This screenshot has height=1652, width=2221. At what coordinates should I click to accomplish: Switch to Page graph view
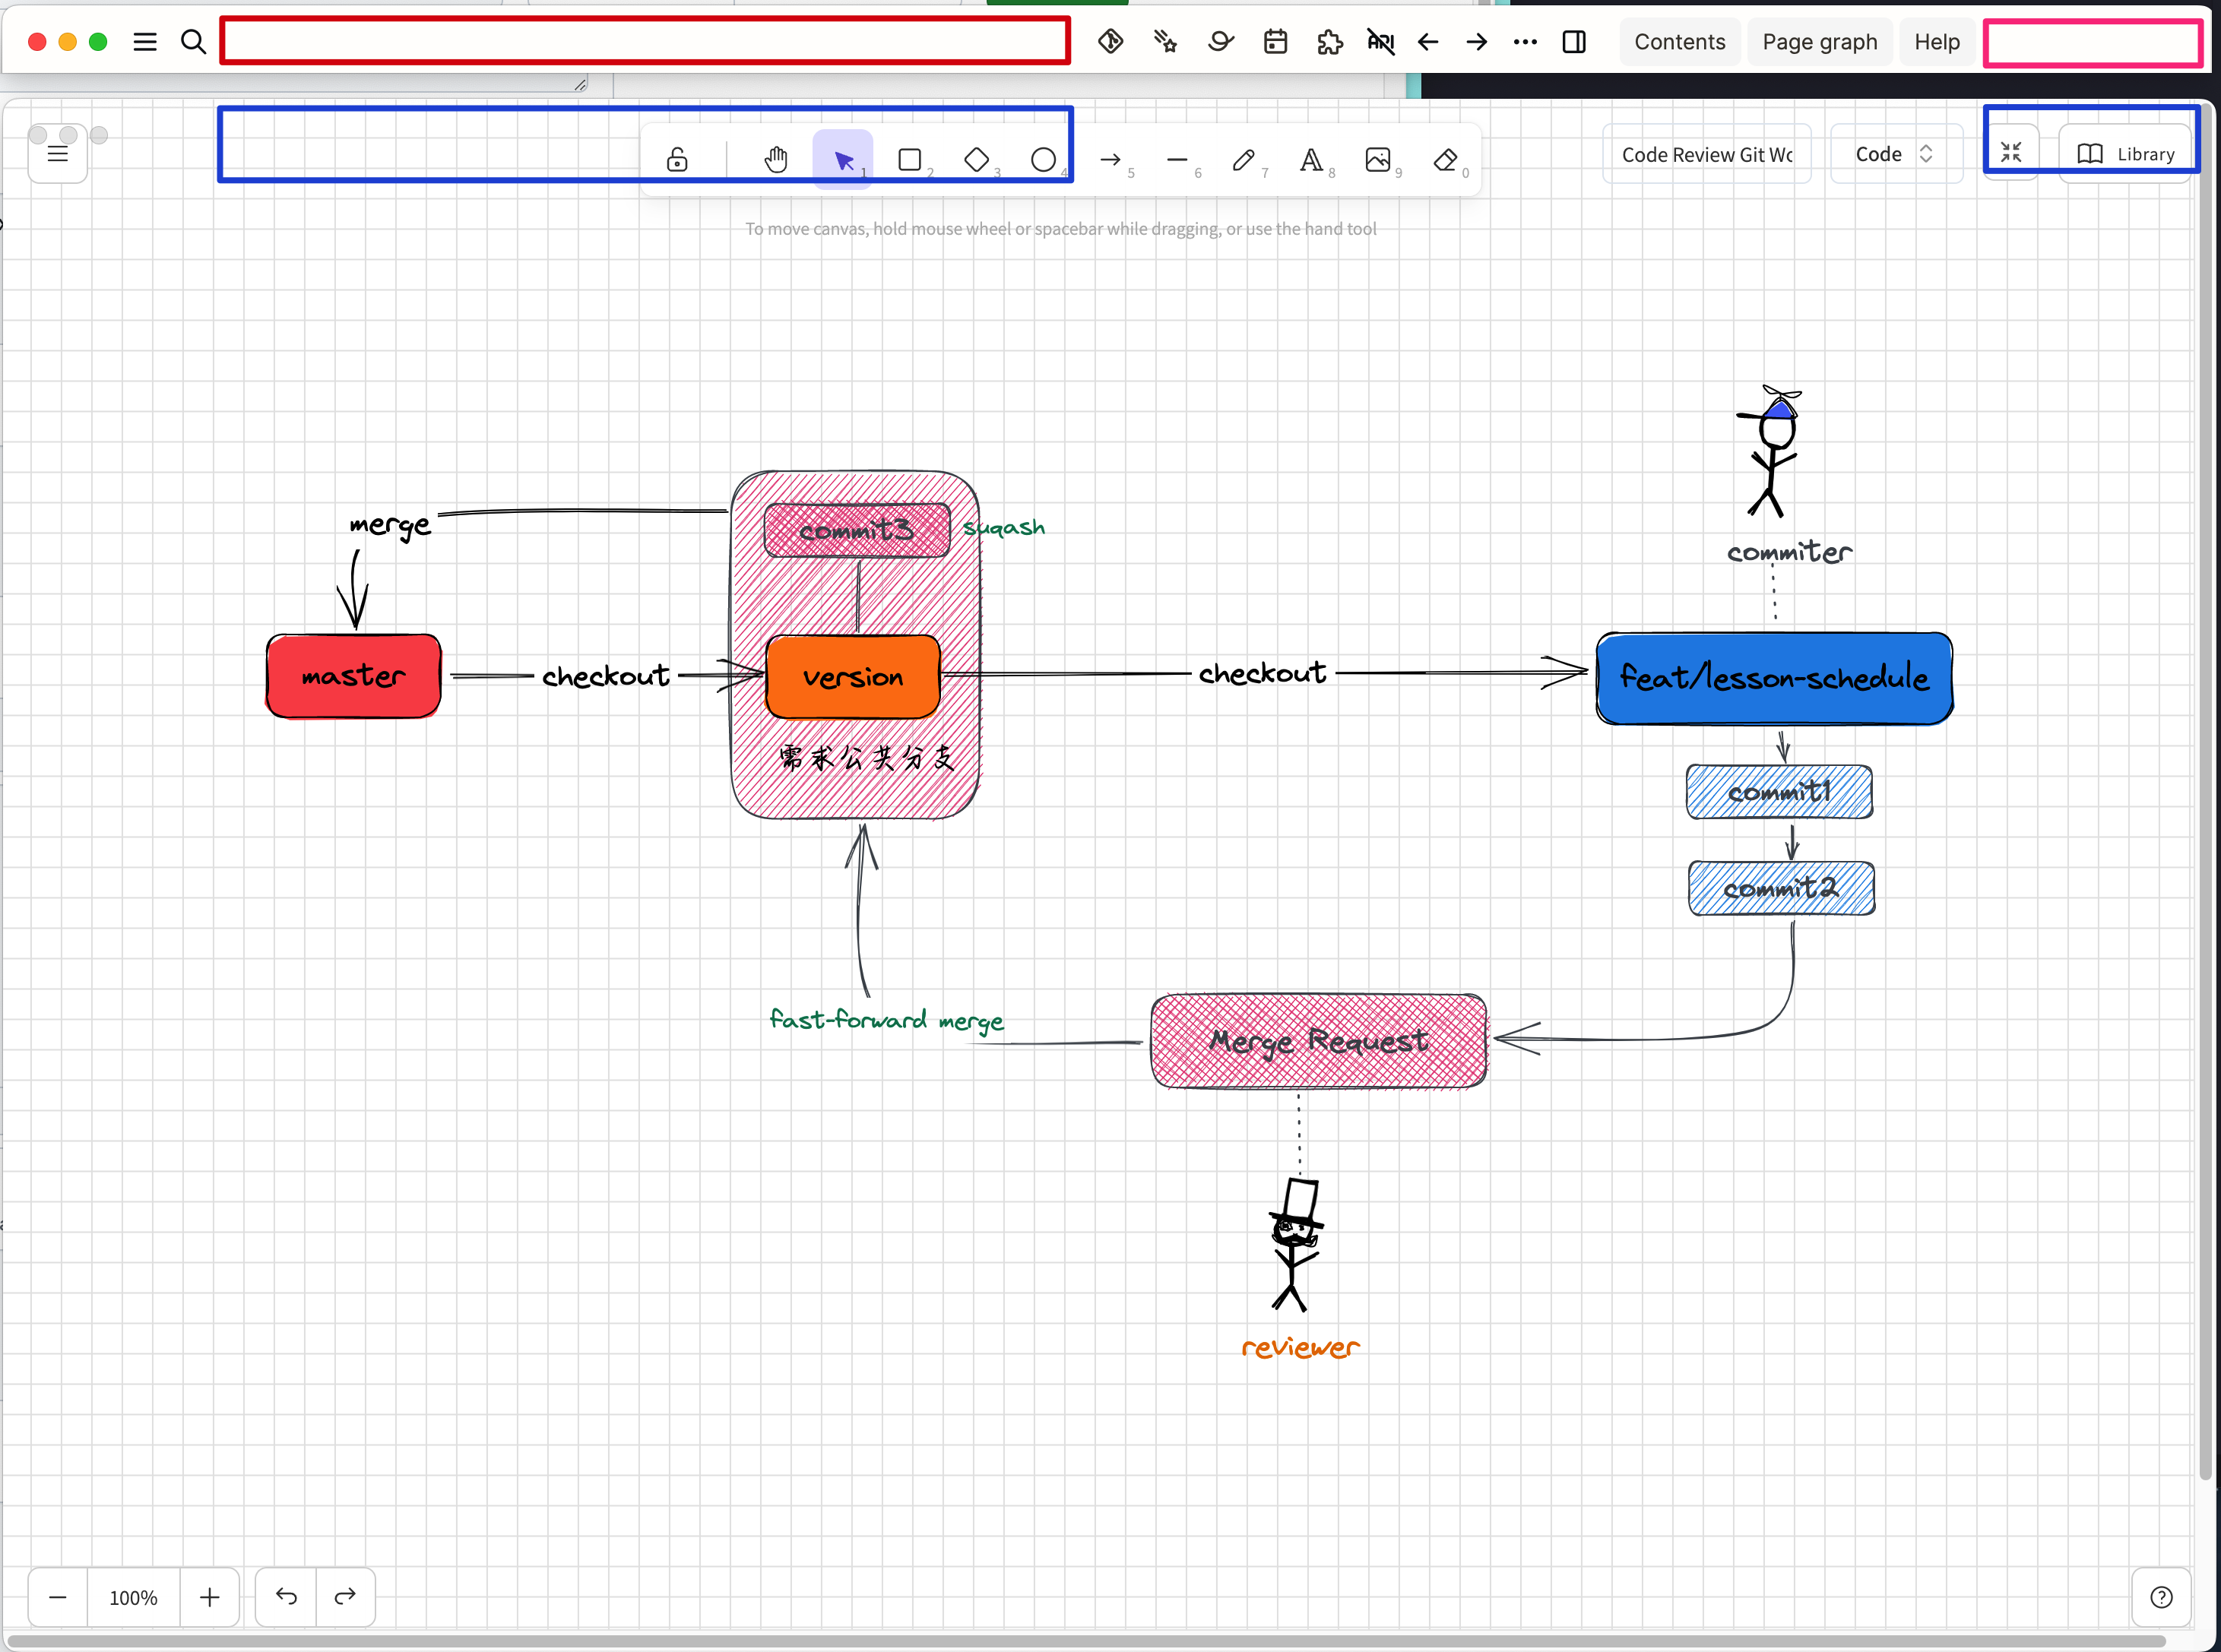pyautogui.click(x=1819, y=41)
